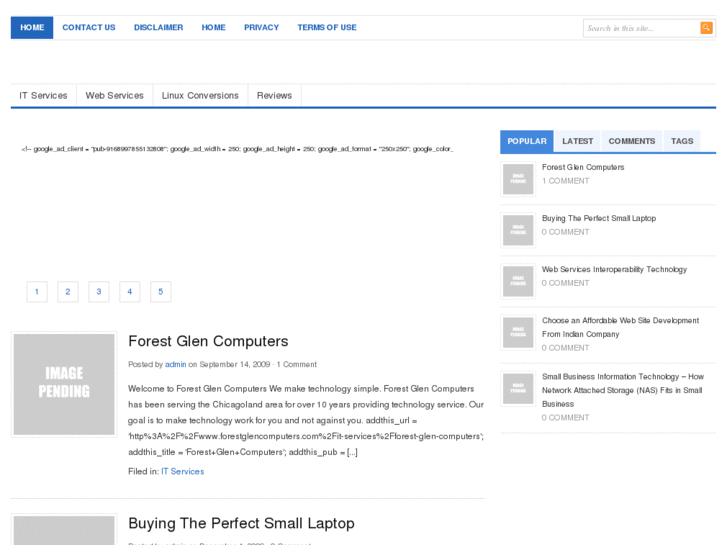This screenshot has width=727, height=545.
Task: Open 'Choose an Affordable Web Site Development' link
Action: coord(620,327)
